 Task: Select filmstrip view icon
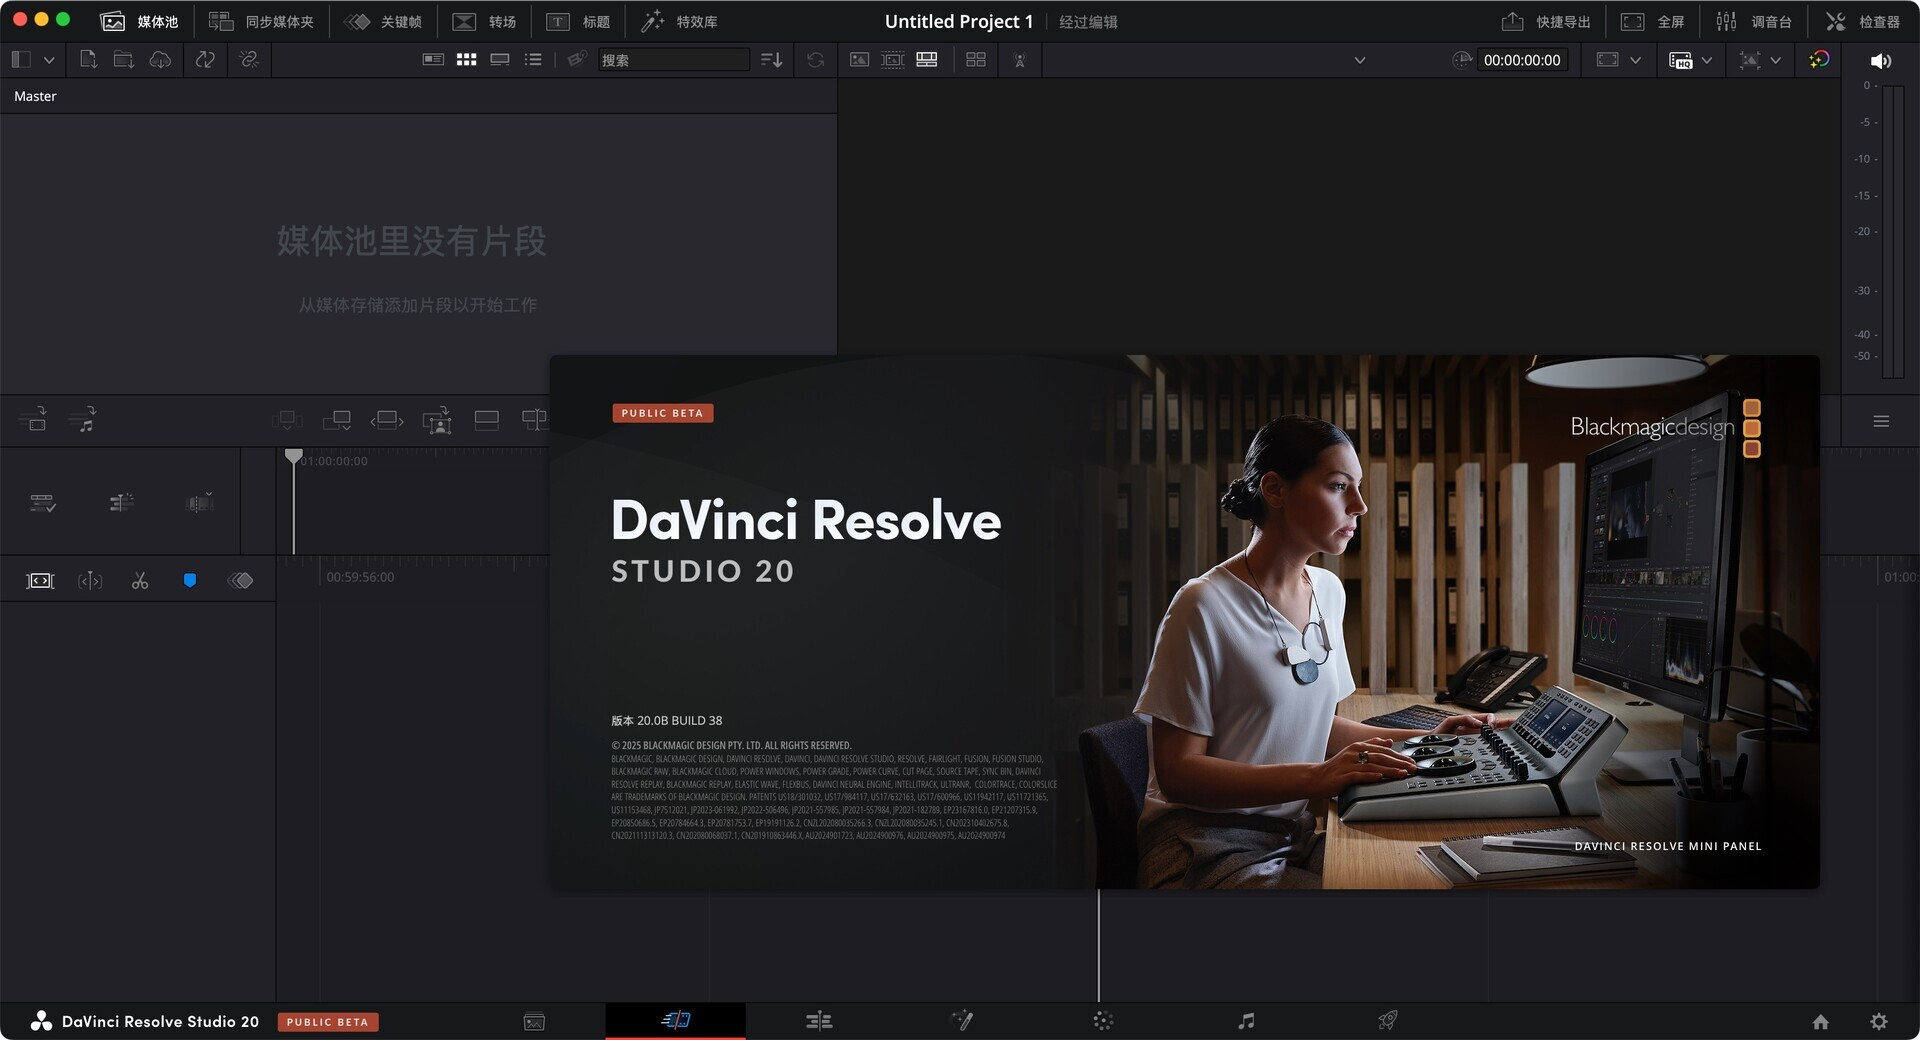click(x=500, y=60)
